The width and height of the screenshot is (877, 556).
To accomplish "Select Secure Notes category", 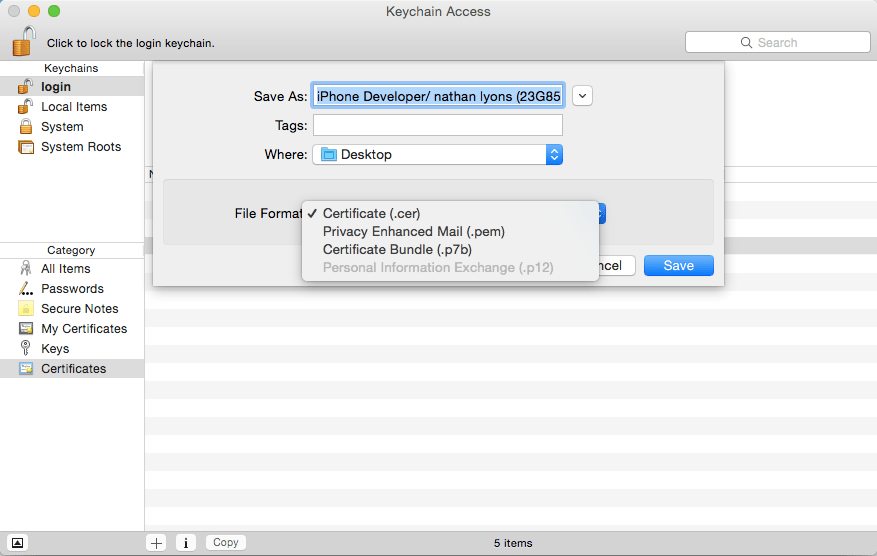I will click(x=72, y=308).
